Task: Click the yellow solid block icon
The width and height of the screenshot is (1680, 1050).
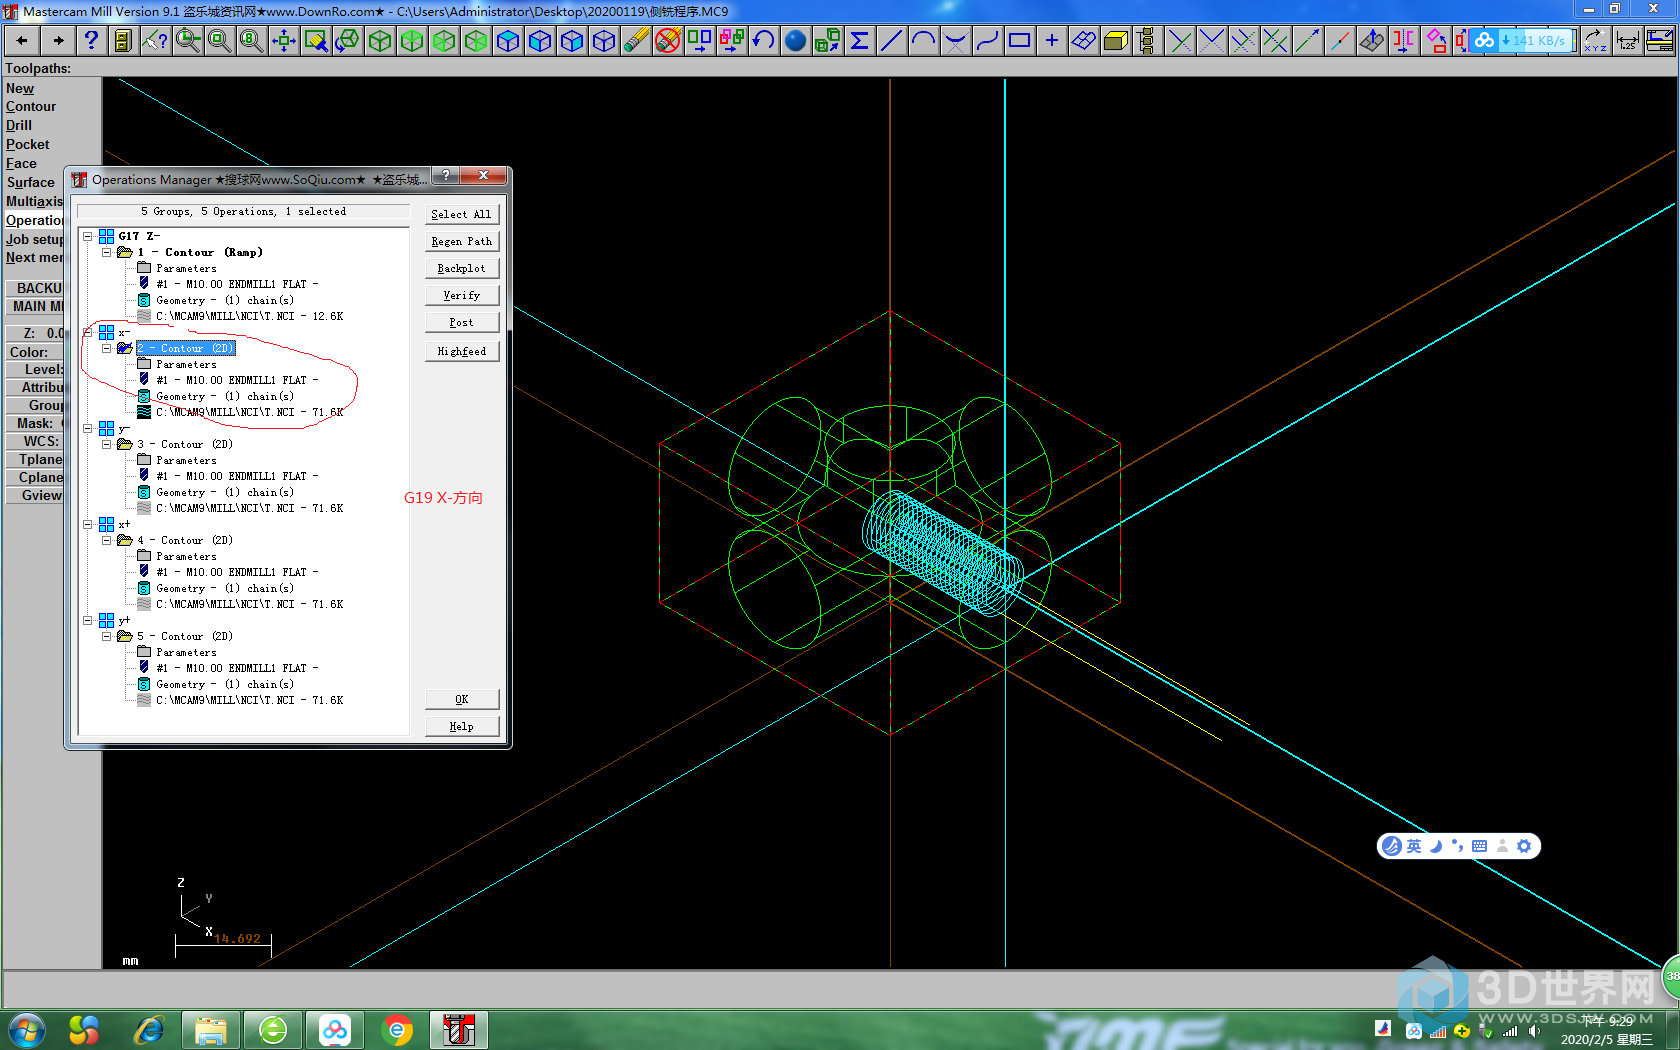Action: (x=1115, y=40)
